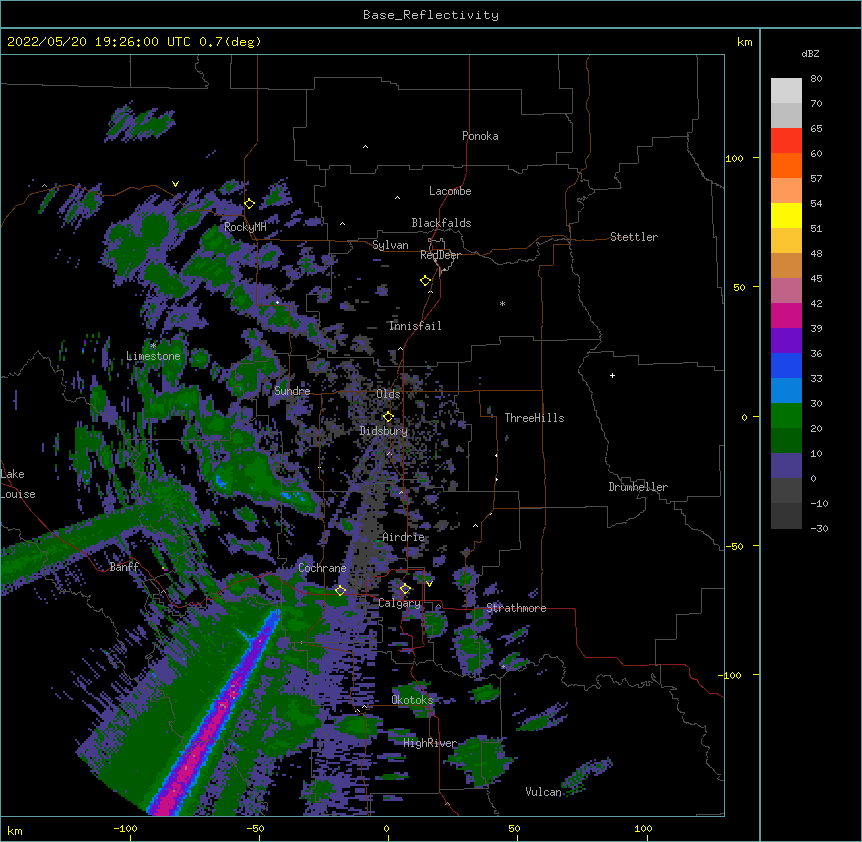The width and height of the screenshot is (862, 842).
Task: Click the white asterisk marker above Limestone label
Action: [x=153, y=346]
